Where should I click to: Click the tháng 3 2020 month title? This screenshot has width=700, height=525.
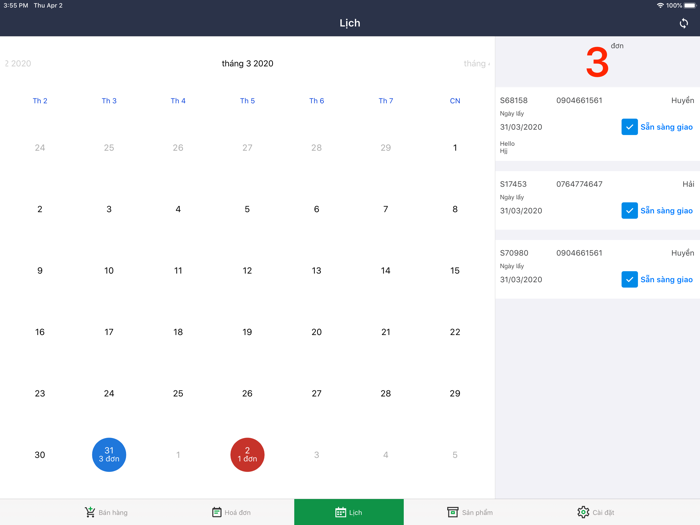point(247,63)
